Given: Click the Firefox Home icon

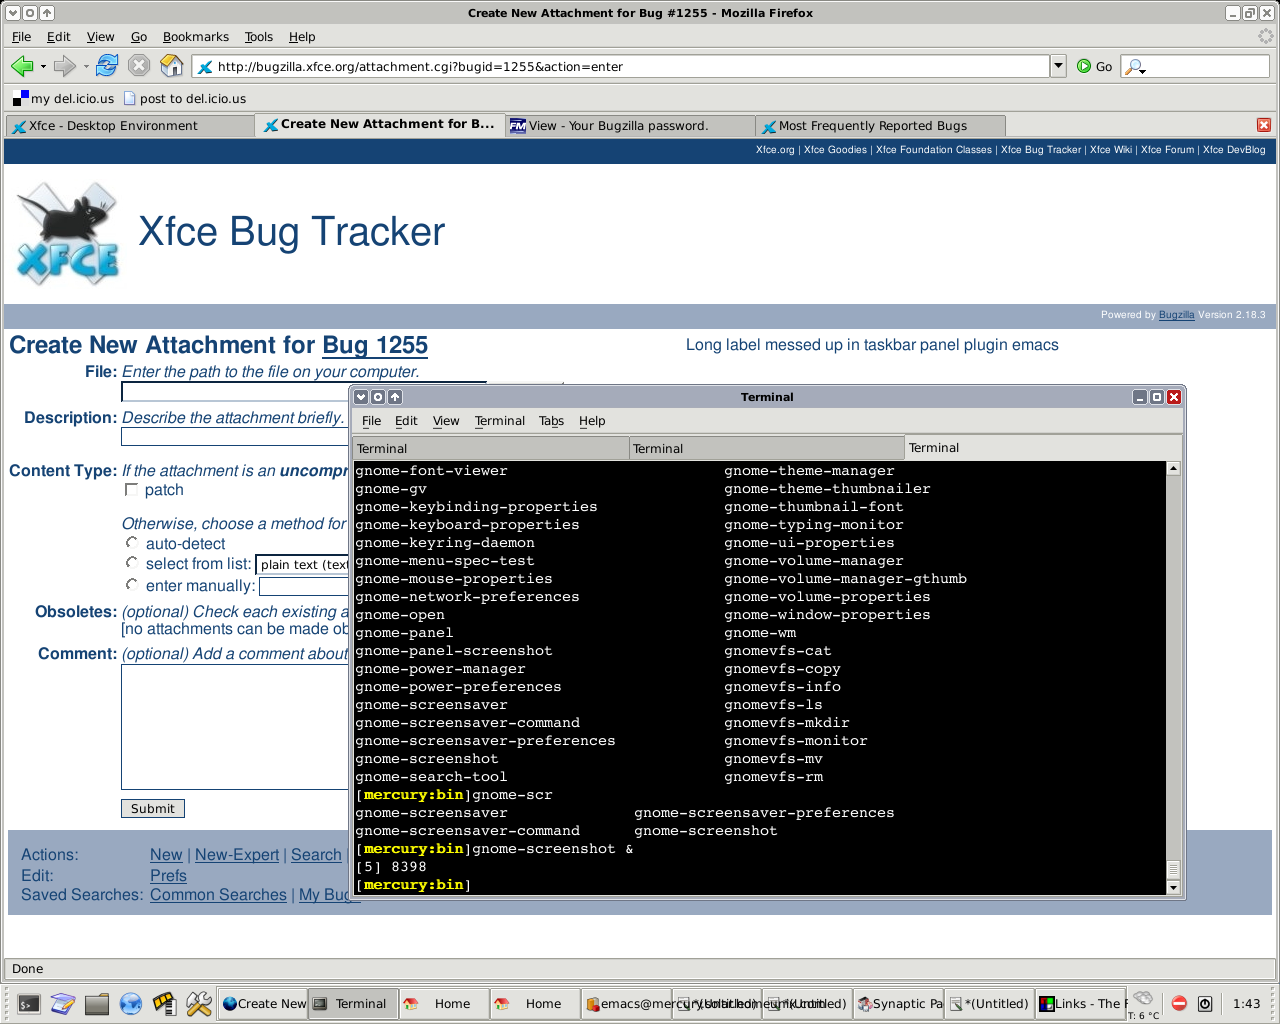Looking at the screenshot, I should pyautogui.click(x=172, y=66).
